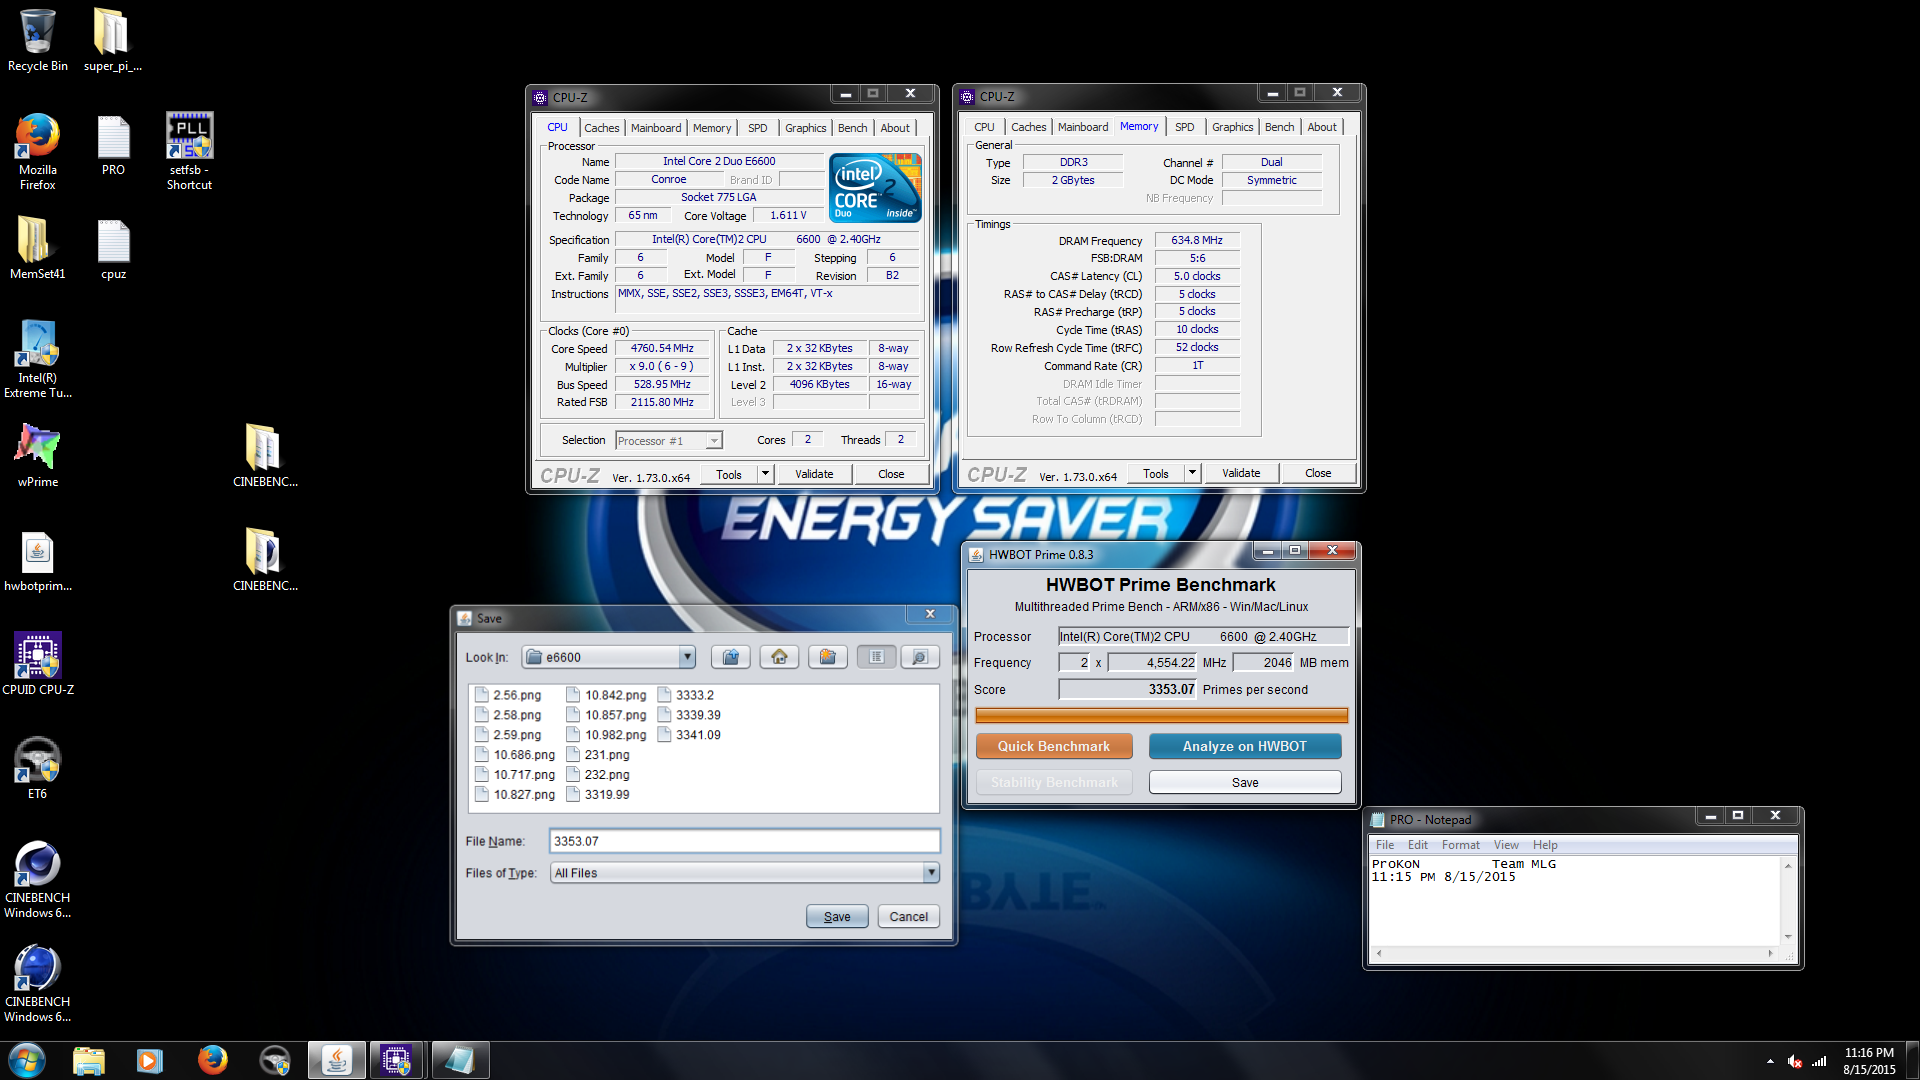Open Notepad Format menu

click(x=1460, y=845)
